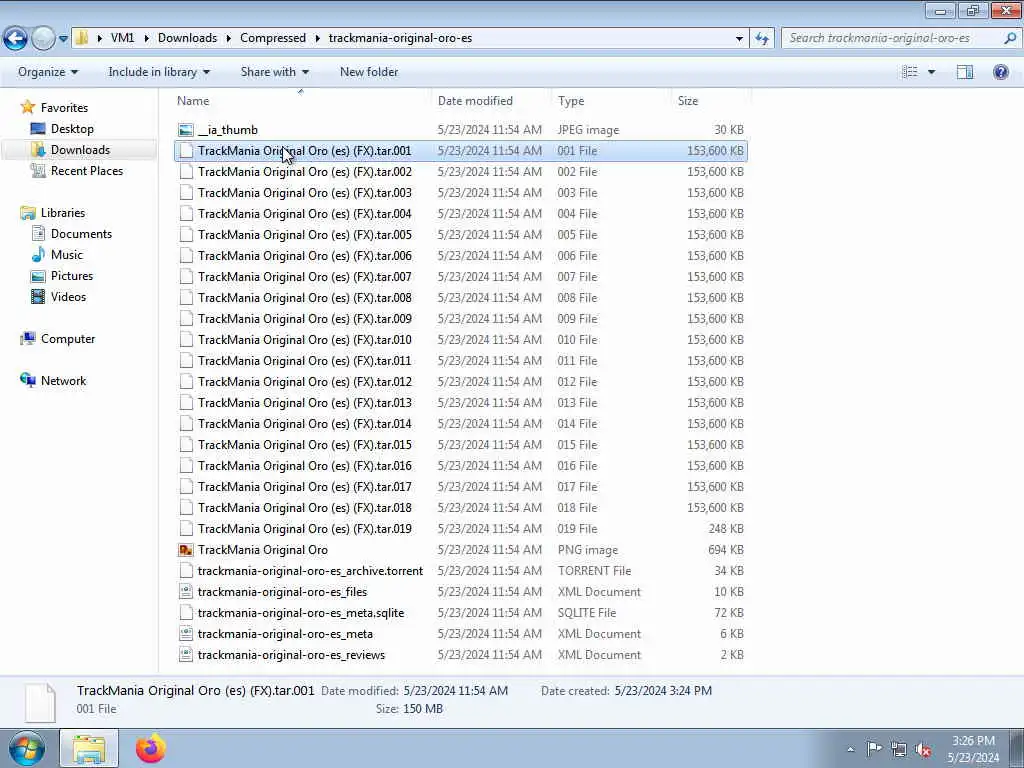Select the trackmania-original-oro-es_archive.torrent file icon

coord(186,571)
